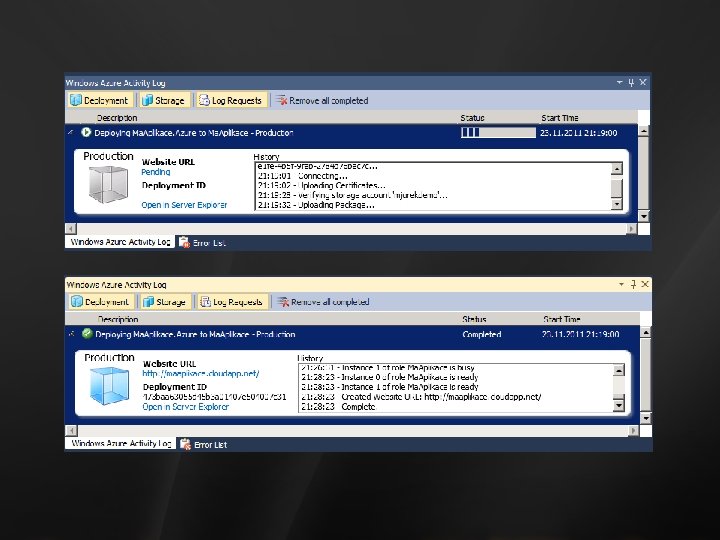Close the upper Windows Azure Activity Log panel

coord(643,82)
